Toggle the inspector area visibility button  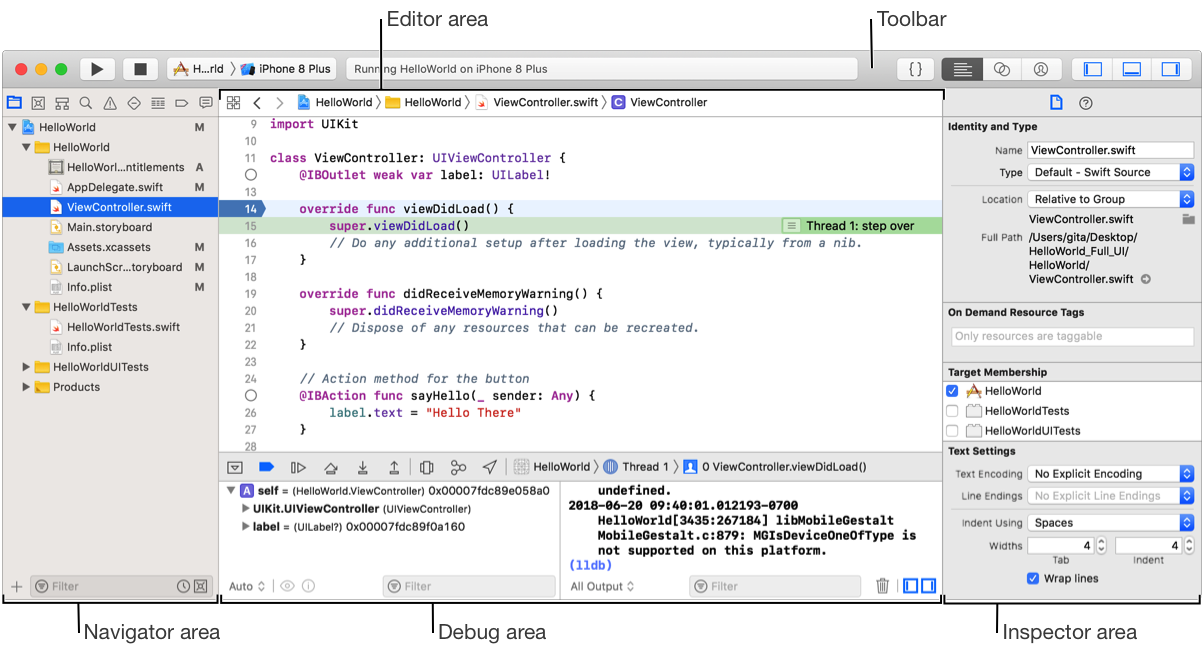1171,69
